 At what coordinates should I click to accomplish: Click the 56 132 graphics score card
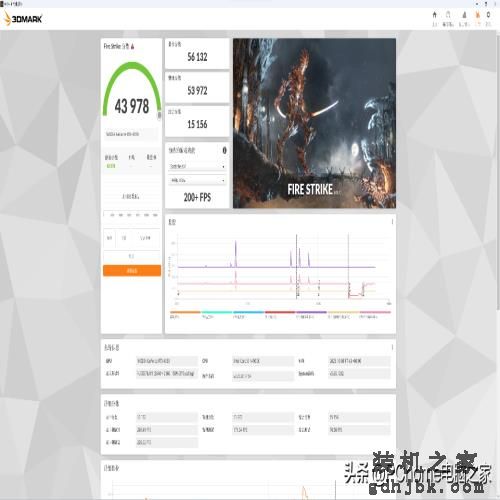[x=197, y=53]
